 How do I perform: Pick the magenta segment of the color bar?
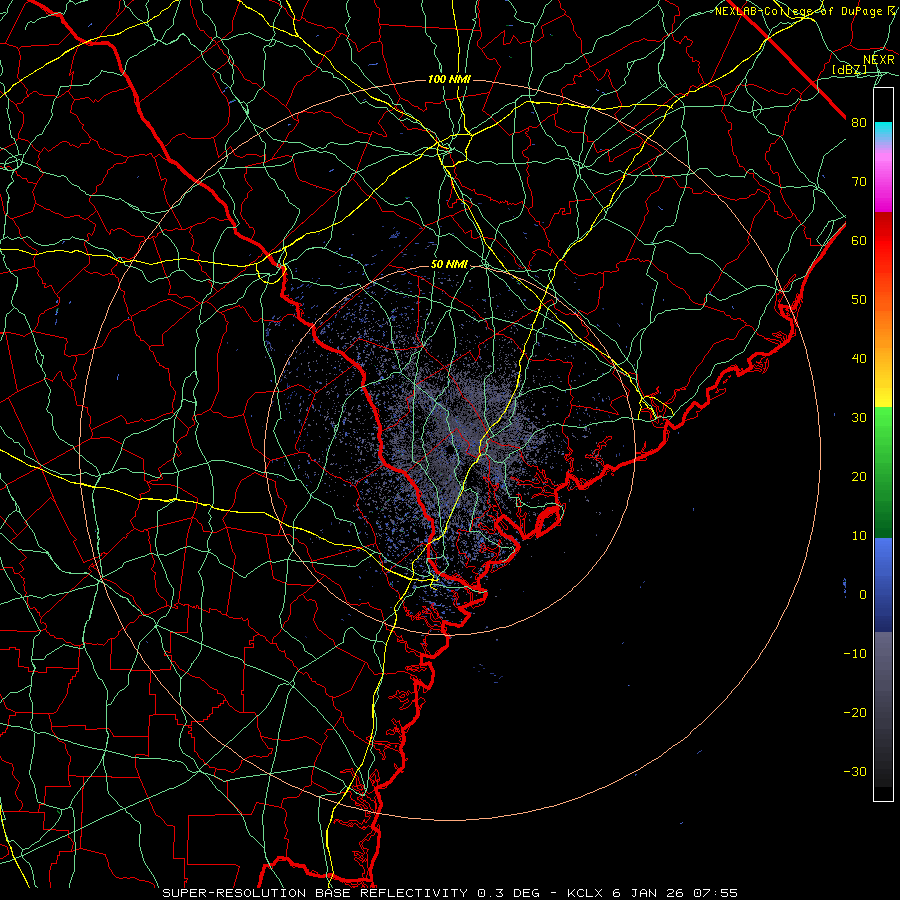tap(883, 184)
